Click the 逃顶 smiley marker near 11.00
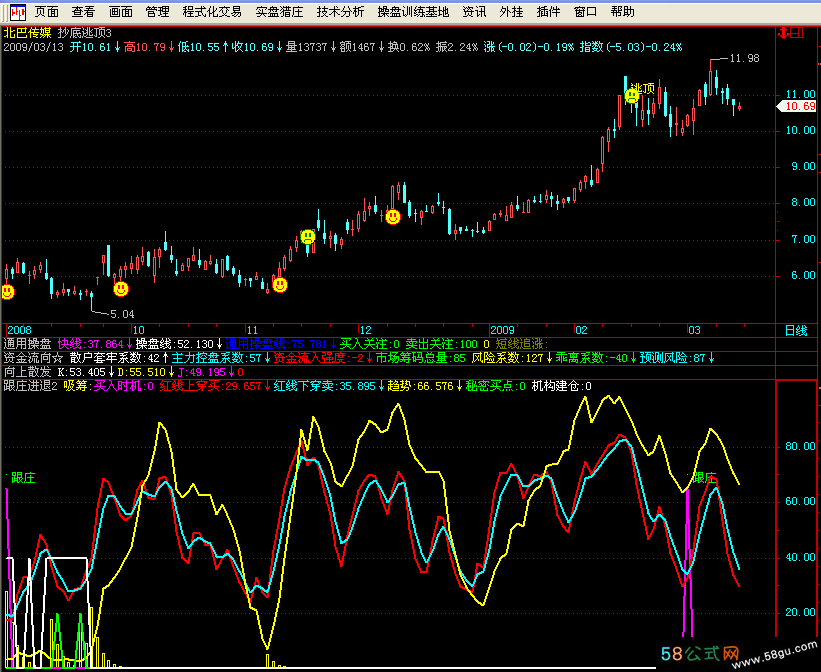 tap(632, 96)
